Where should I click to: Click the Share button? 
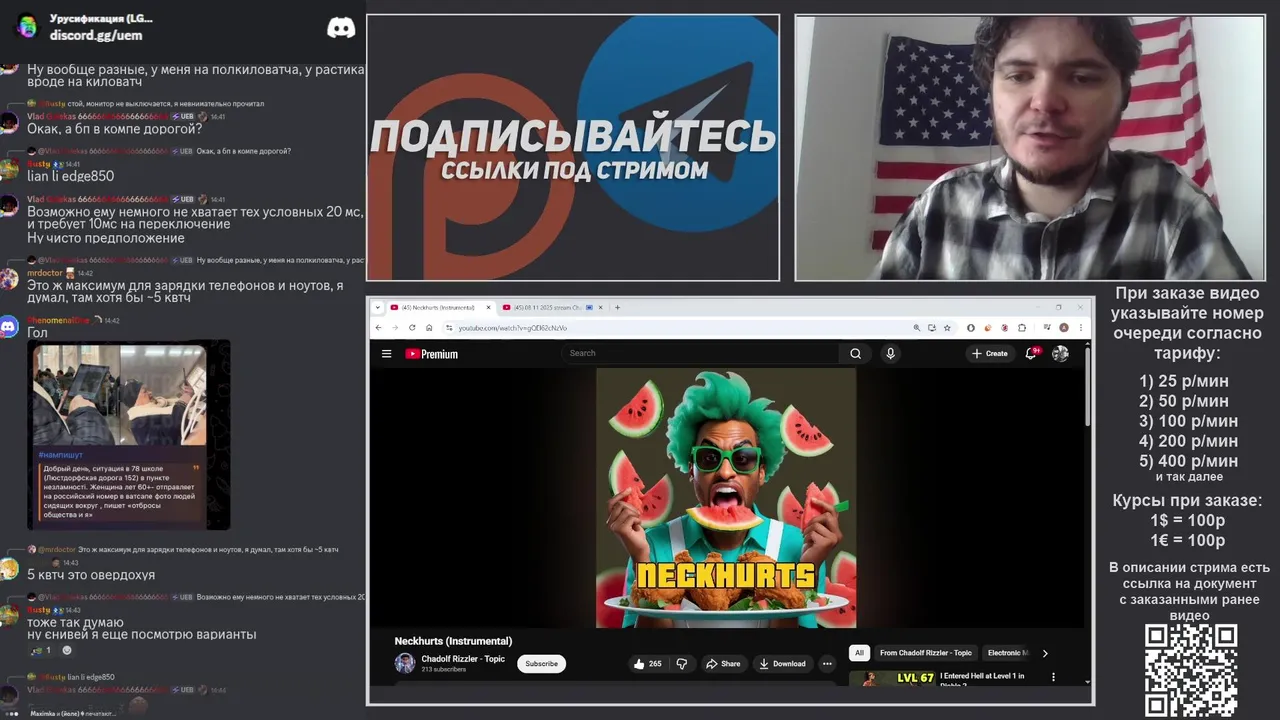click(x=723, y=664)
